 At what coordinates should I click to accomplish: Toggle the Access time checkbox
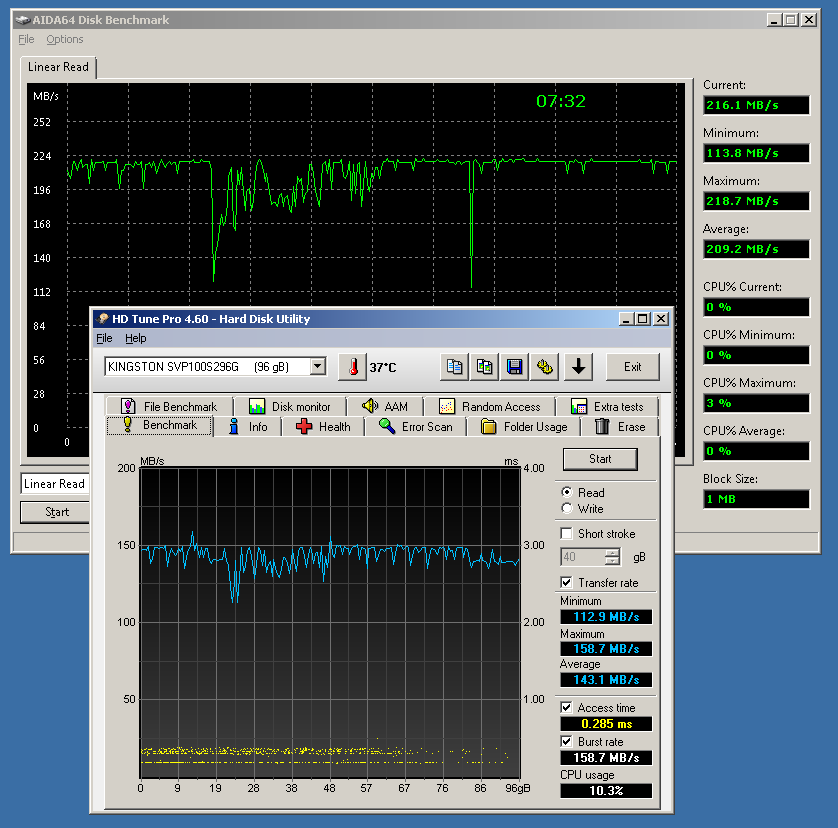click(x=567, y=707)
